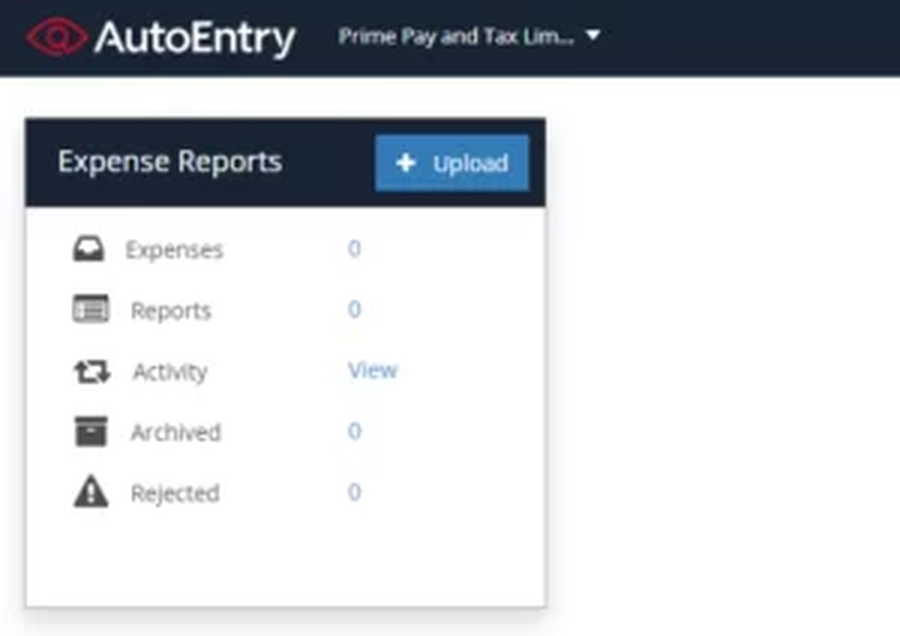Open the Reports menu item
This screenshot has width=900, height=636.
click(171, 311)
